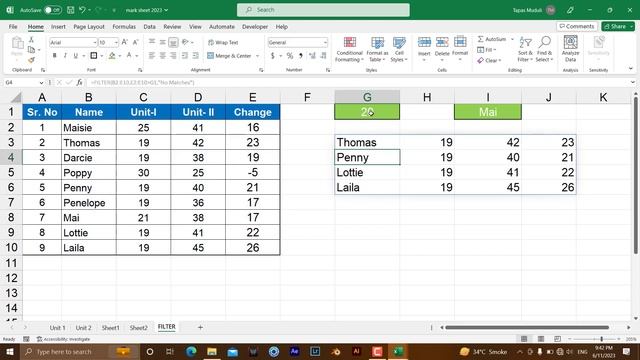Screen dimensions: 640x360
Task: Switch to the Insert ribbon tab
Action: coord(58,27)
